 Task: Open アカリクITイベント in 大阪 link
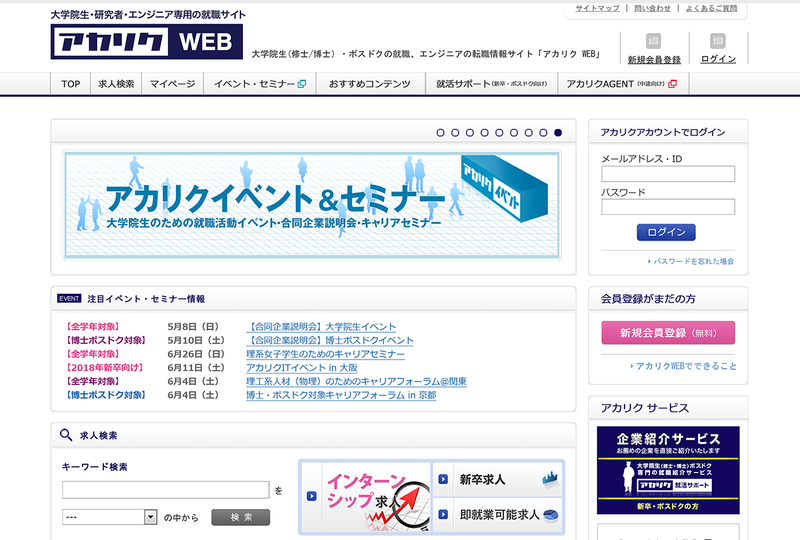[302, 368]
